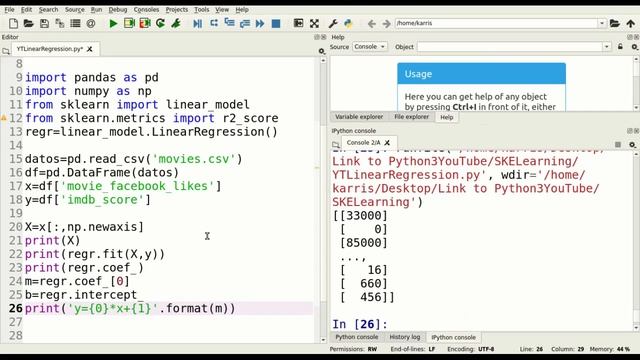Click line 26 print statement in editor
This screenshot has height=360, width=640.
(130, 308)
